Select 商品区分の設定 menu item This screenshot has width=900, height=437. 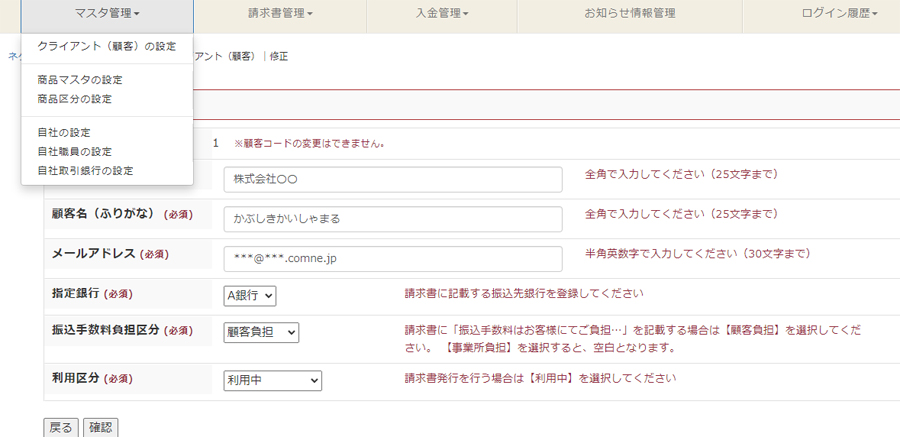point(74,99)
